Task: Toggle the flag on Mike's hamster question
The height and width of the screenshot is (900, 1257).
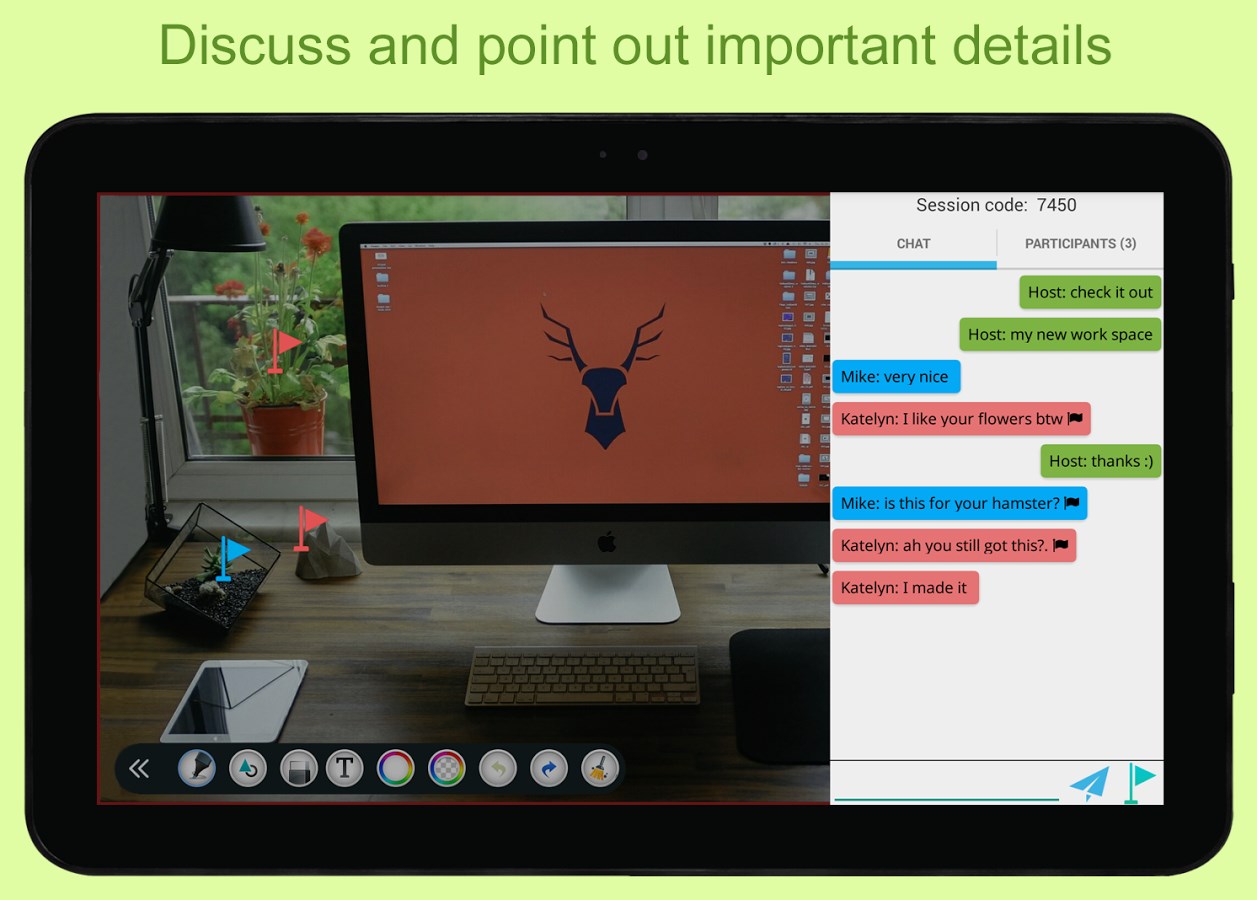Action: (1071, 503)
